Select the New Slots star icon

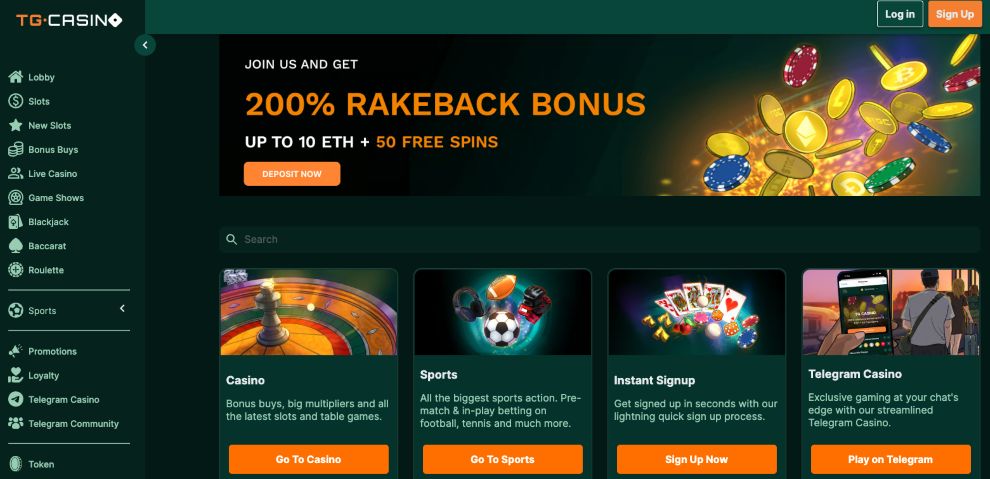16,125
